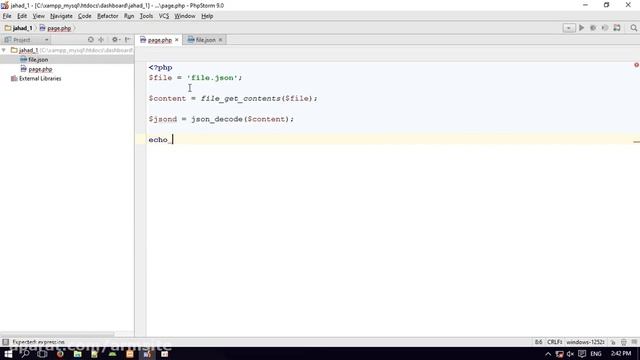Open the VCS menu
Viewport: 640px width, 360px height.
click(x=164, y=16)
